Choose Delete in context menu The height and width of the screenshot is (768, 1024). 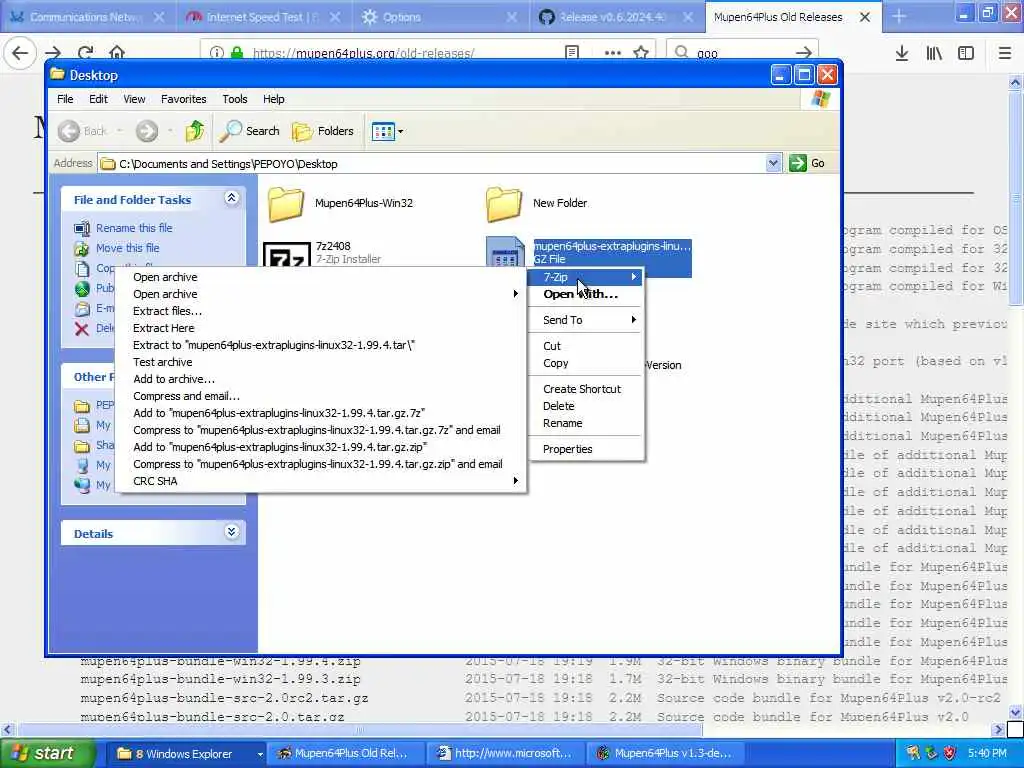586,406
